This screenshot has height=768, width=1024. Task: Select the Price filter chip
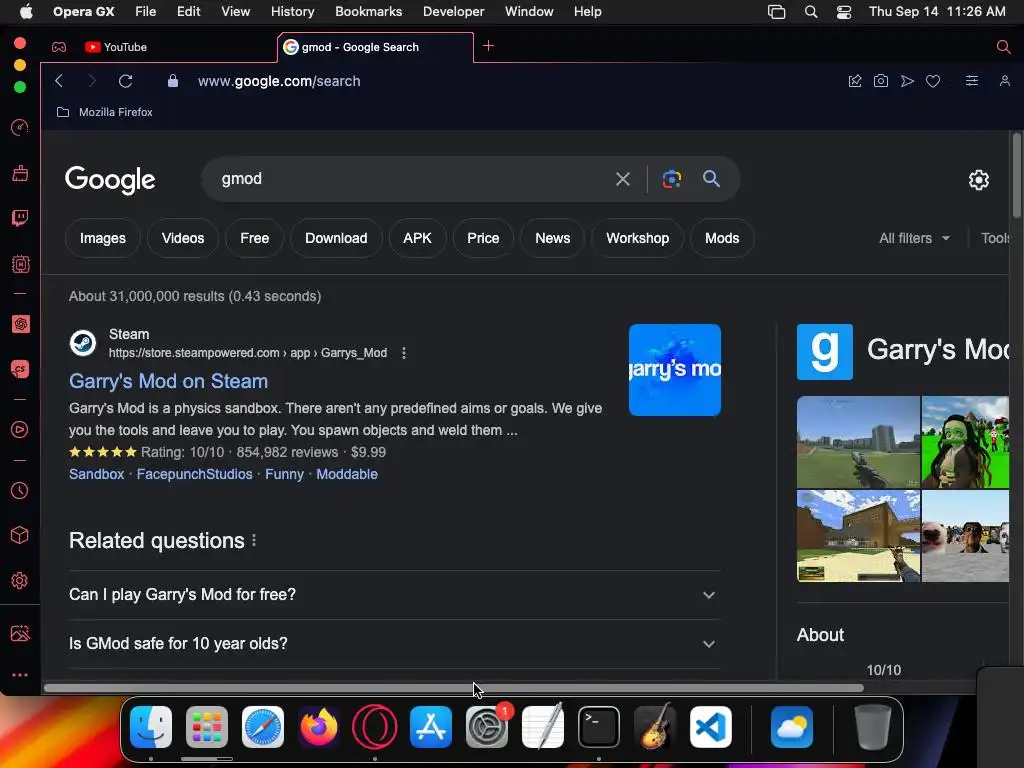tap(483, 238)
